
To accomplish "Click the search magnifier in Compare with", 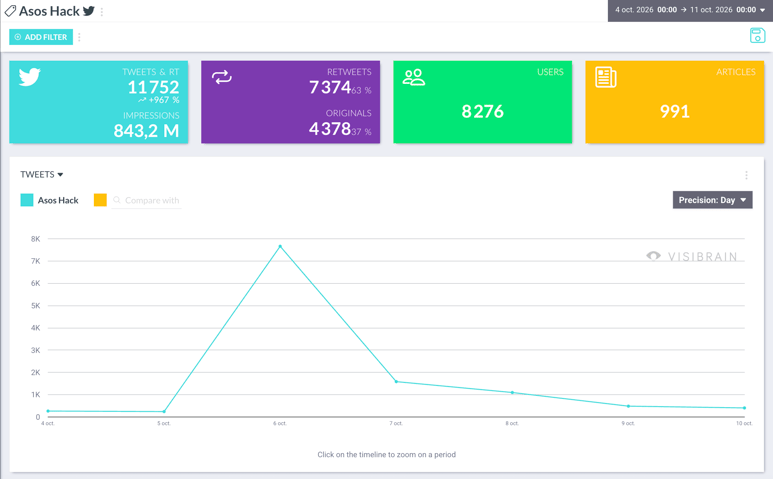I will [x=117, y=200].
